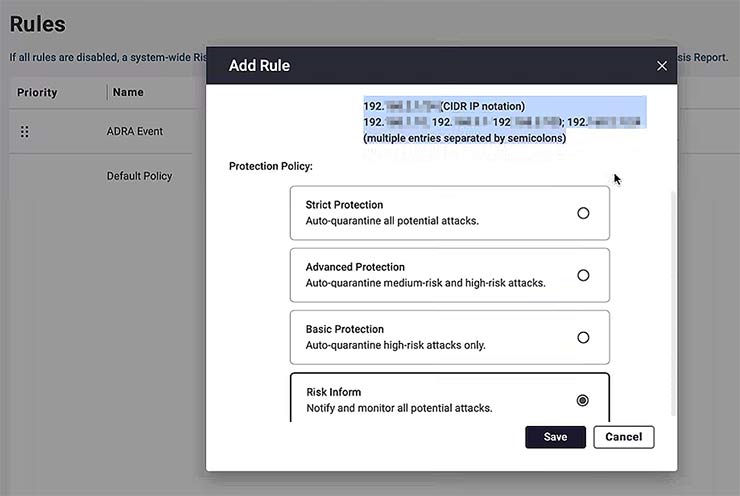The width and height of the screenshot is (740, 496).
Task: Click the Advanced Protection description text
Action: pyautogui.click(x=425, y=283)
